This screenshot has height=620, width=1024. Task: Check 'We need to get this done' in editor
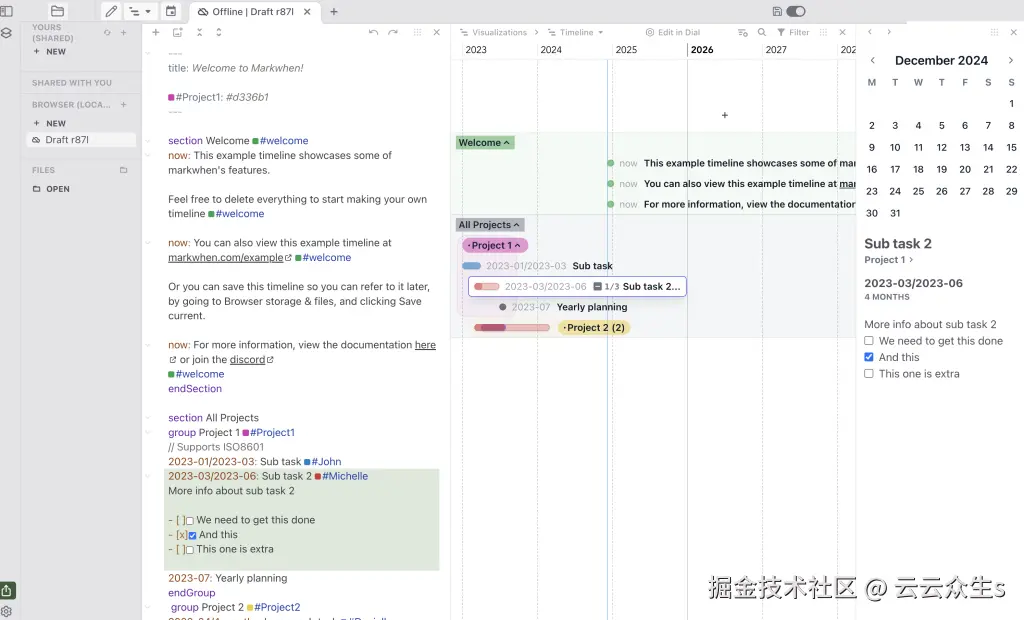tap(190, 521)
